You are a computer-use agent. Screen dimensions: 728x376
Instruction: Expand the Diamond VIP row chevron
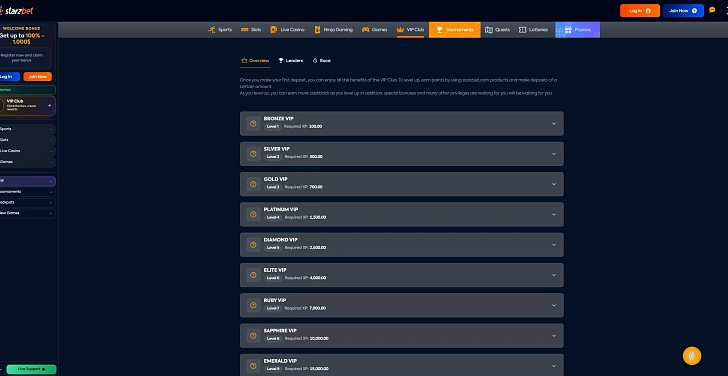553,245
